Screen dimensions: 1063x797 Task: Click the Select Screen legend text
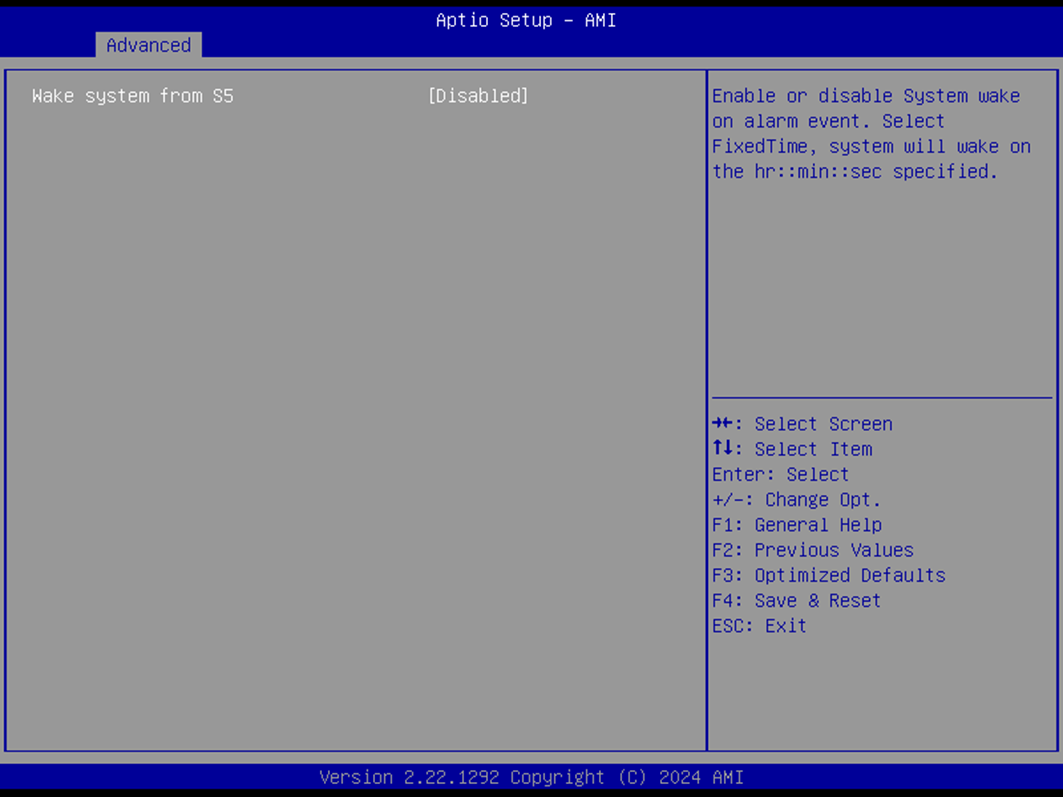pyautogui.click(x=823, y=424)
